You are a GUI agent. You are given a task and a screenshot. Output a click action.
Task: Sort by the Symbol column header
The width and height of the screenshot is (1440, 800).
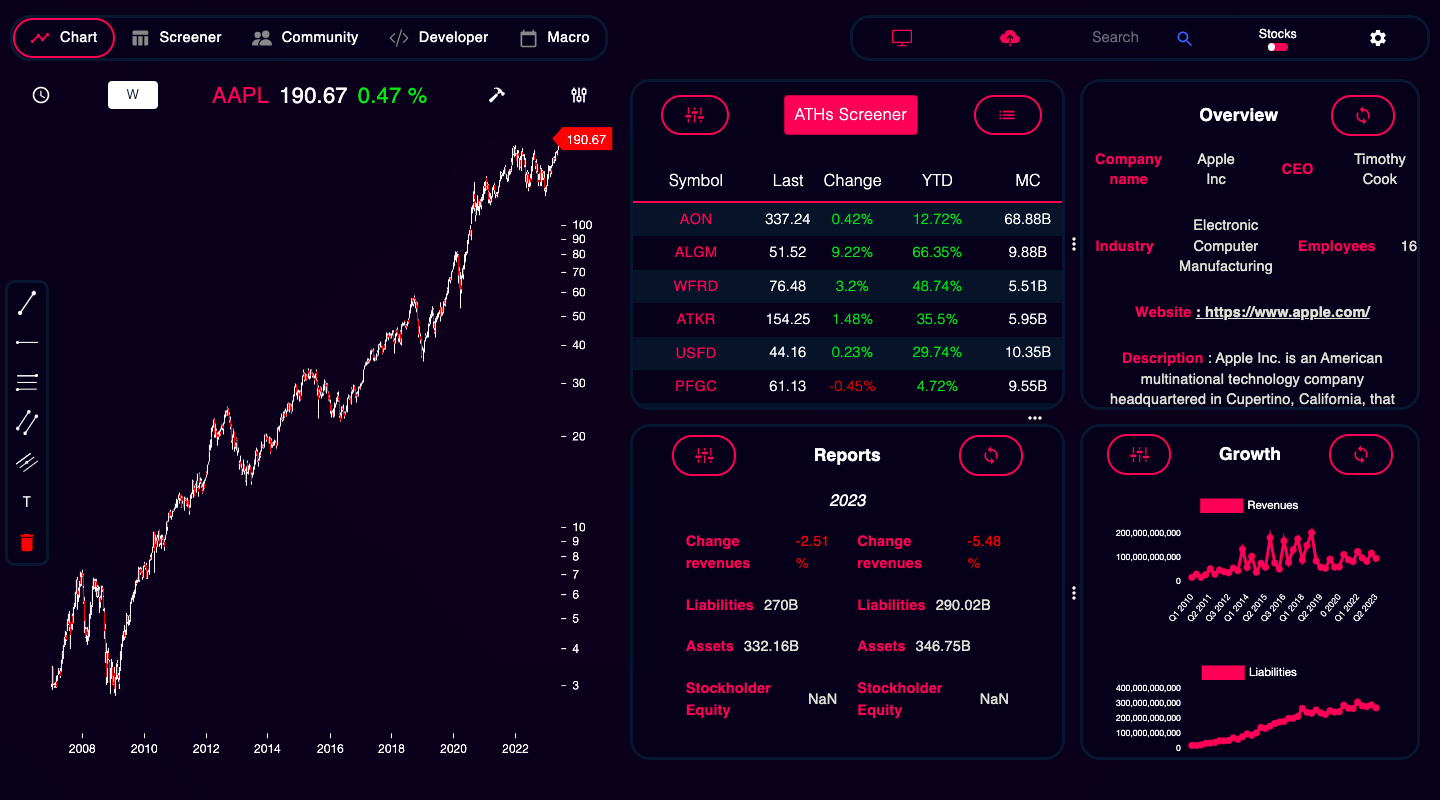click(x=696, y=181)
